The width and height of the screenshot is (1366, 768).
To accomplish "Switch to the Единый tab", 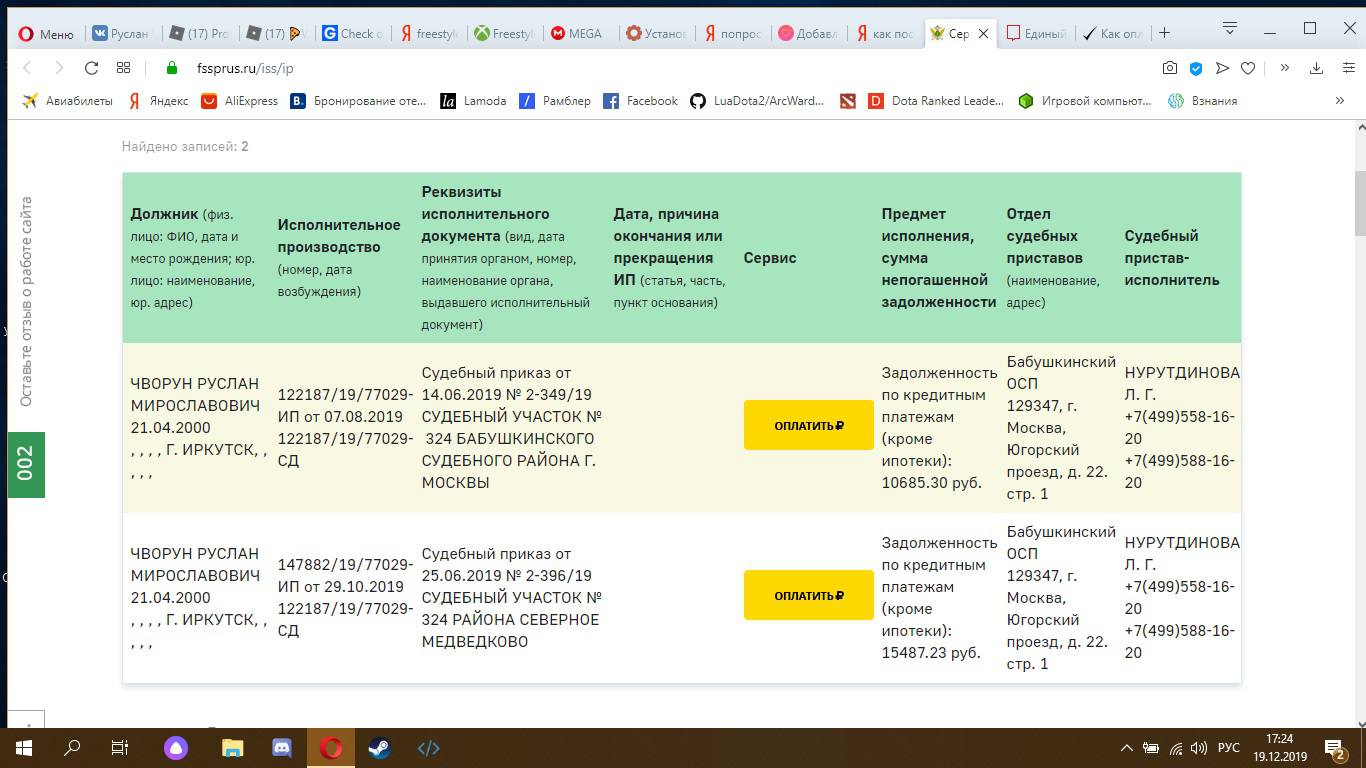I will 1036,33.
